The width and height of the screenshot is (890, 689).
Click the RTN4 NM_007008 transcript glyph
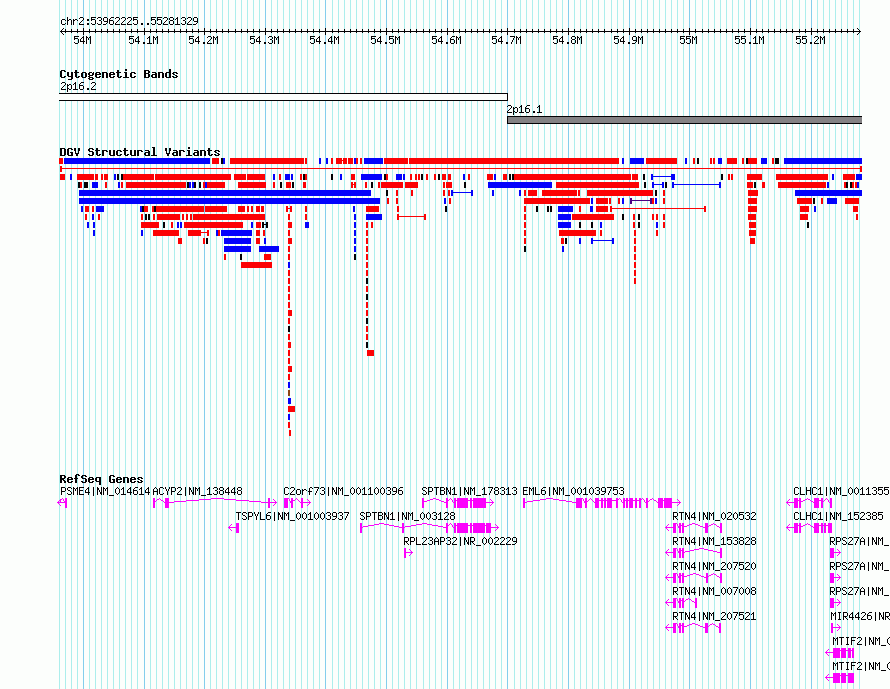tap(681, 603)
